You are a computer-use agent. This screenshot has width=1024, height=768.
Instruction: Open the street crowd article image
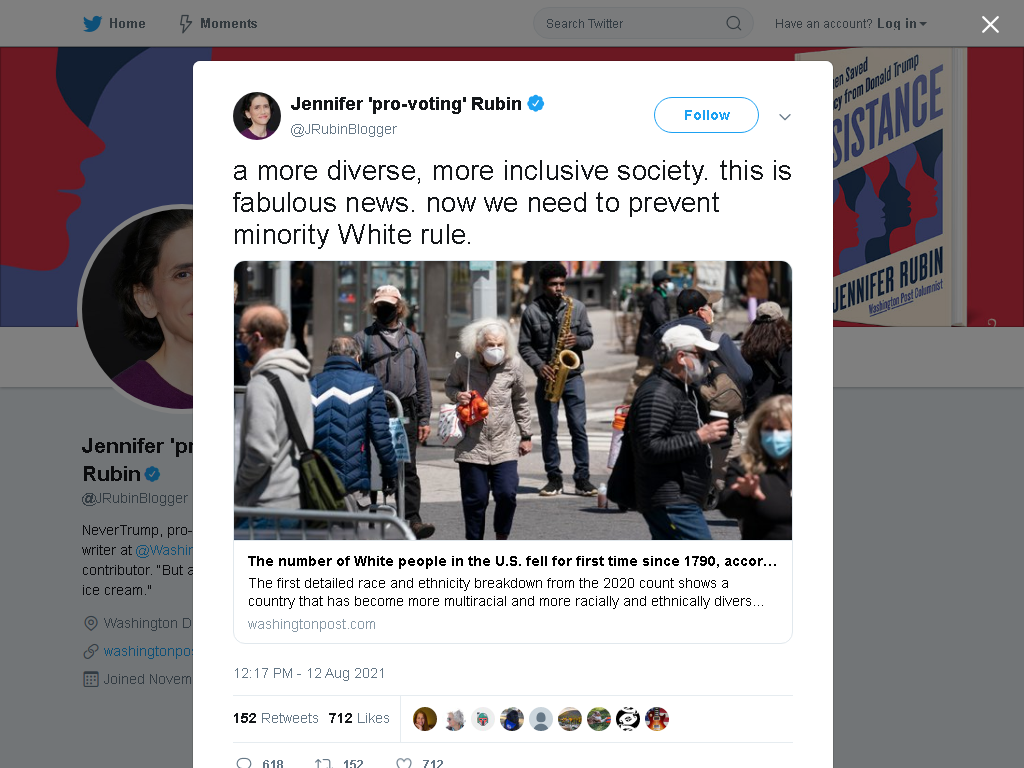click(513, 400)
